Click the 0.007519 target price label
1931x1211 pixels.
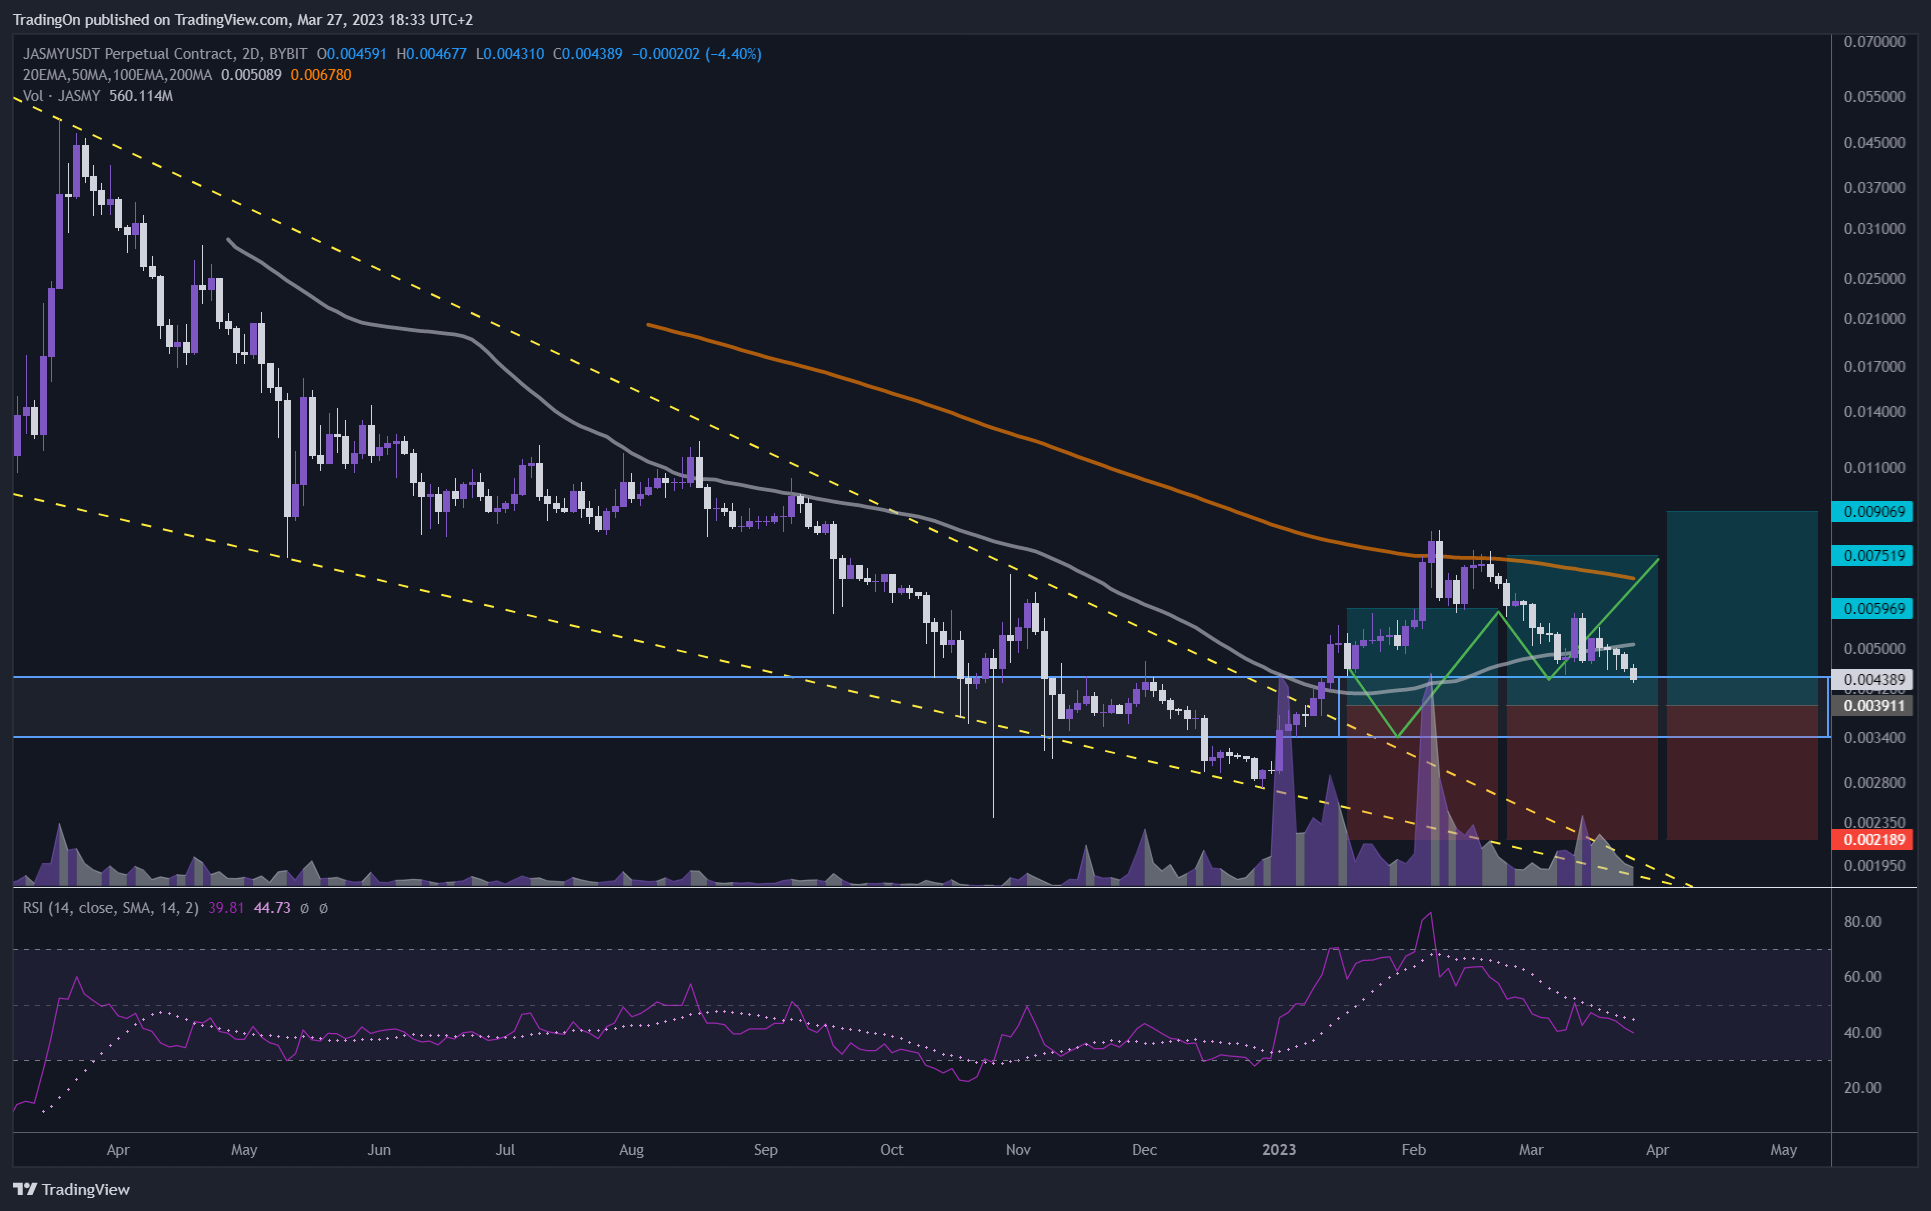click(x=1872, y=556)
